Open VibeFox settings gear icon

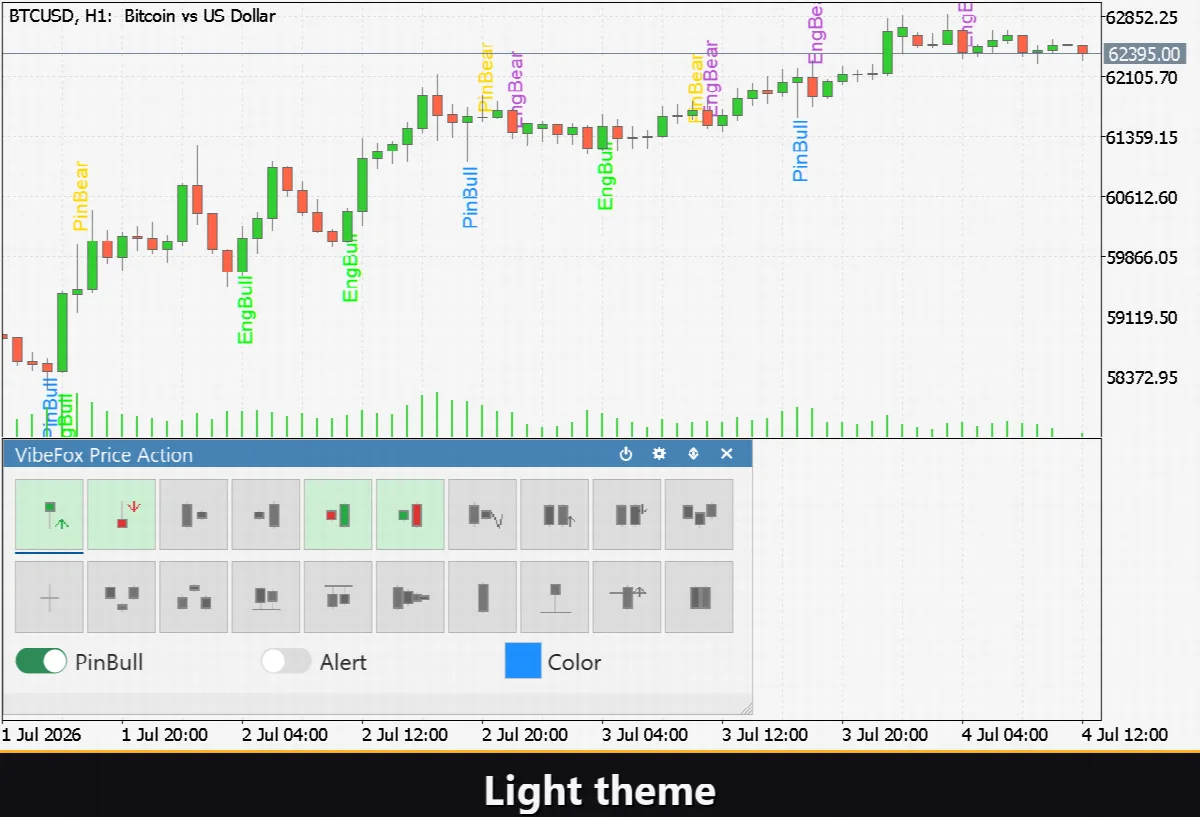click(x=659, y=454)
